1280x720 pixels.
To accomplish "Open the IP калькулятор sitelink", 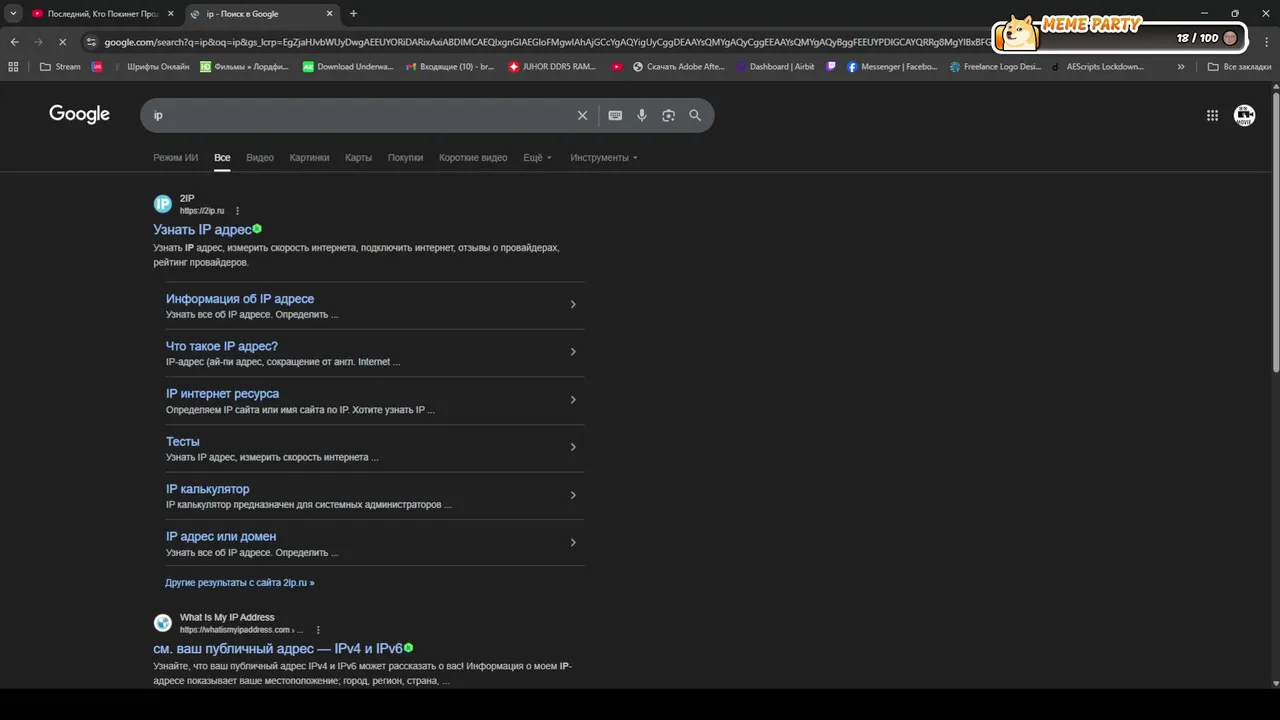I will 208,488.
